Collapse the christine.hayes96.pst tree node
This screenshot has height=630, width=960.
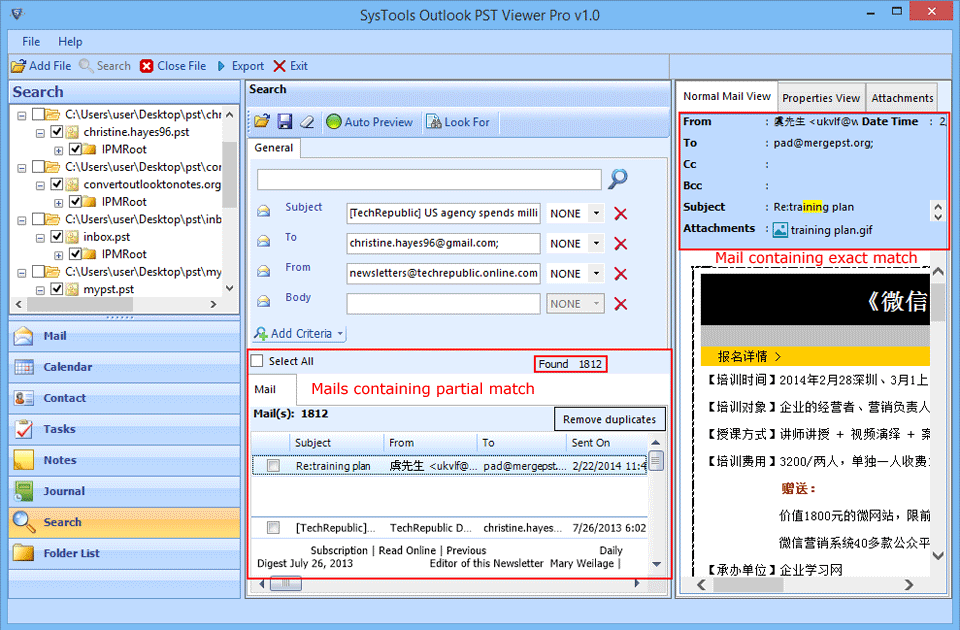tap(40, 132)
